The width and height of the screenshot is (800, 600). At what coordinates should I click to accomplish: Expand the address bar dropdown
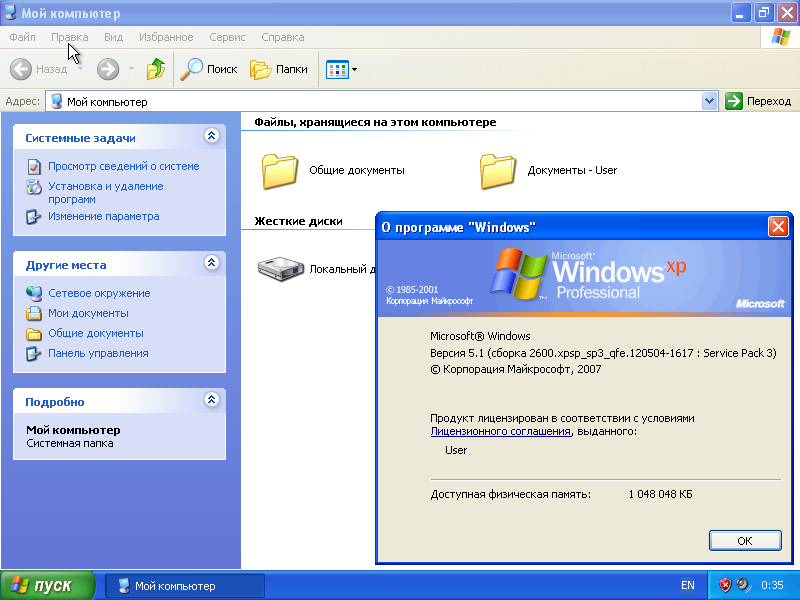point(709,101)
